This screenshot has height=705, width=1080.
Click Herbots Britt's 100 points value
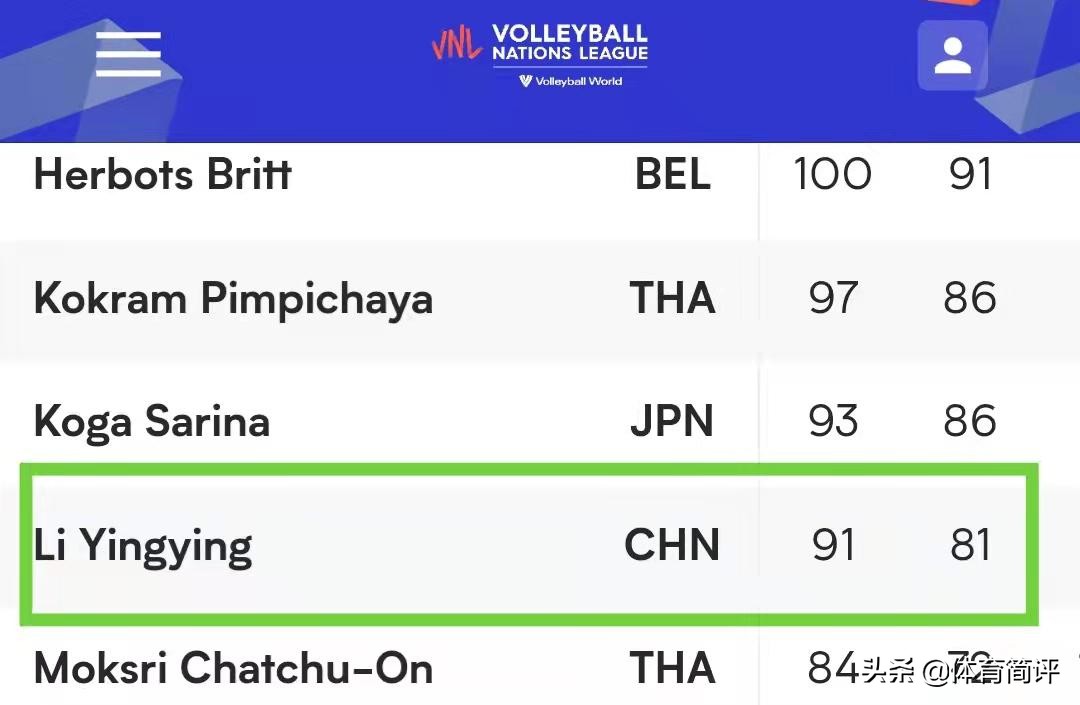click(832, 175)
